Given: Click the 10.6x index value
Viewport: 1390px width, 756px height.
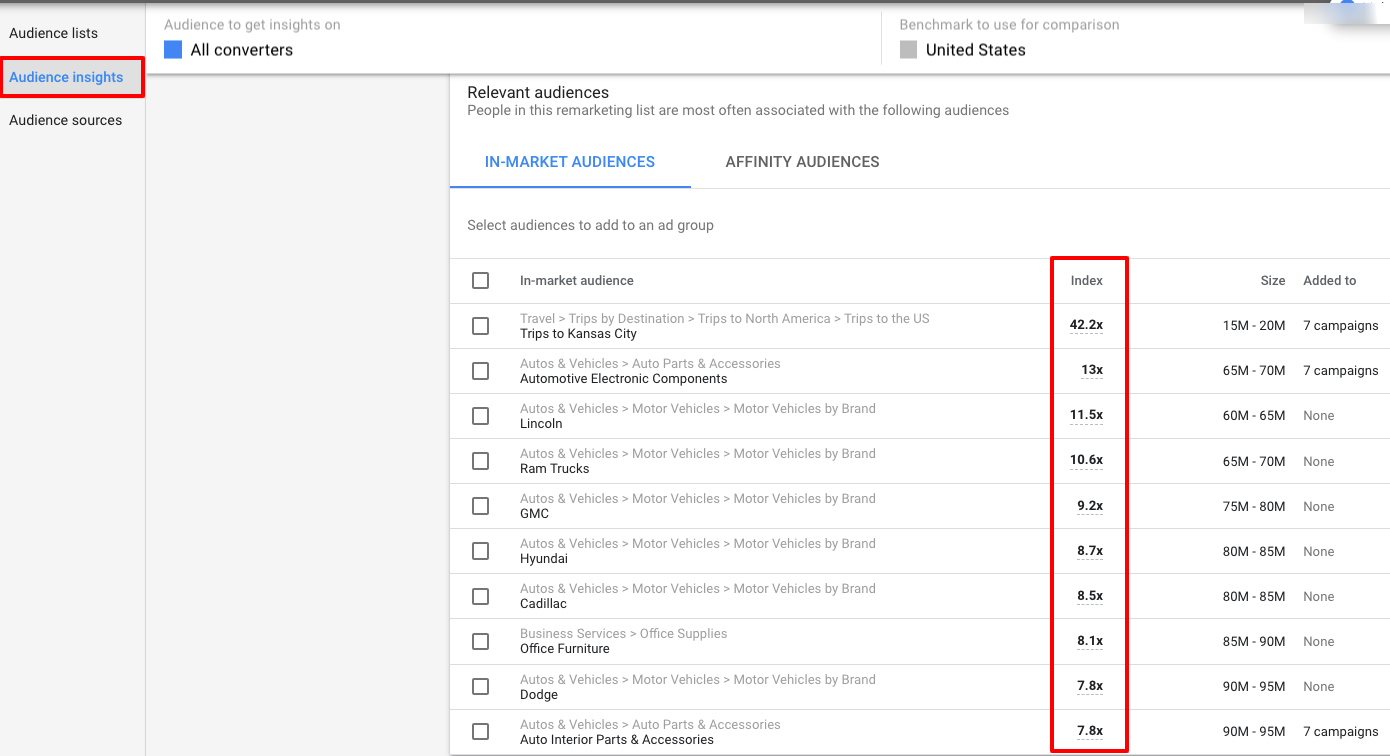Looking at the screenshot, I should tap(1086, 460).
